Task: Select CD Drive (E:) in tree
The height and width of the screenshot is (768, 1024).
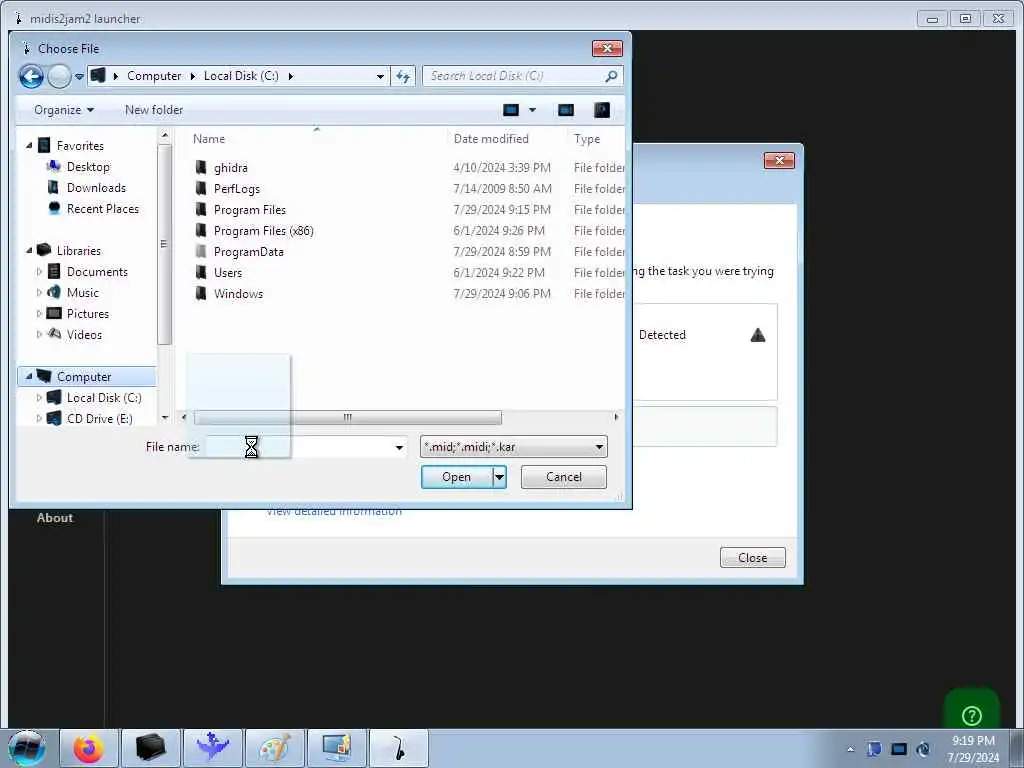Action: [x=99, y=419]
